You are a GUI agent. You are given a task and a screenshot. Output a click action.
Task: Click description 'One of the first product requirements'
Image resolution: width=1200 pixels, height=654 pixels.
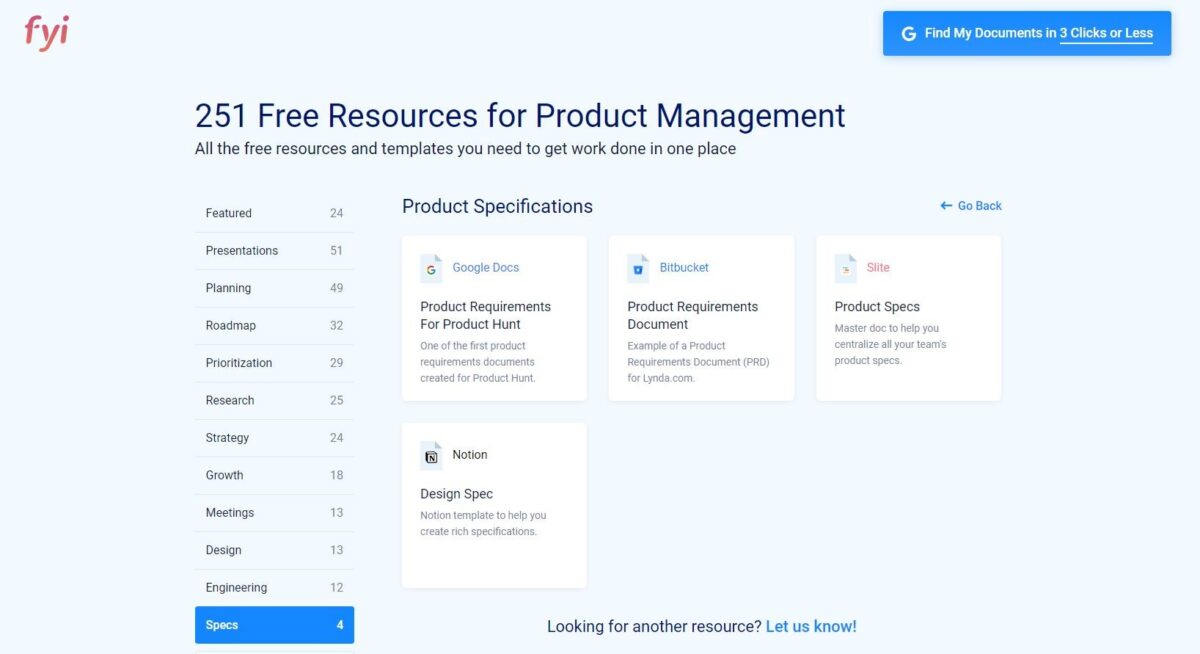point(478,362)
